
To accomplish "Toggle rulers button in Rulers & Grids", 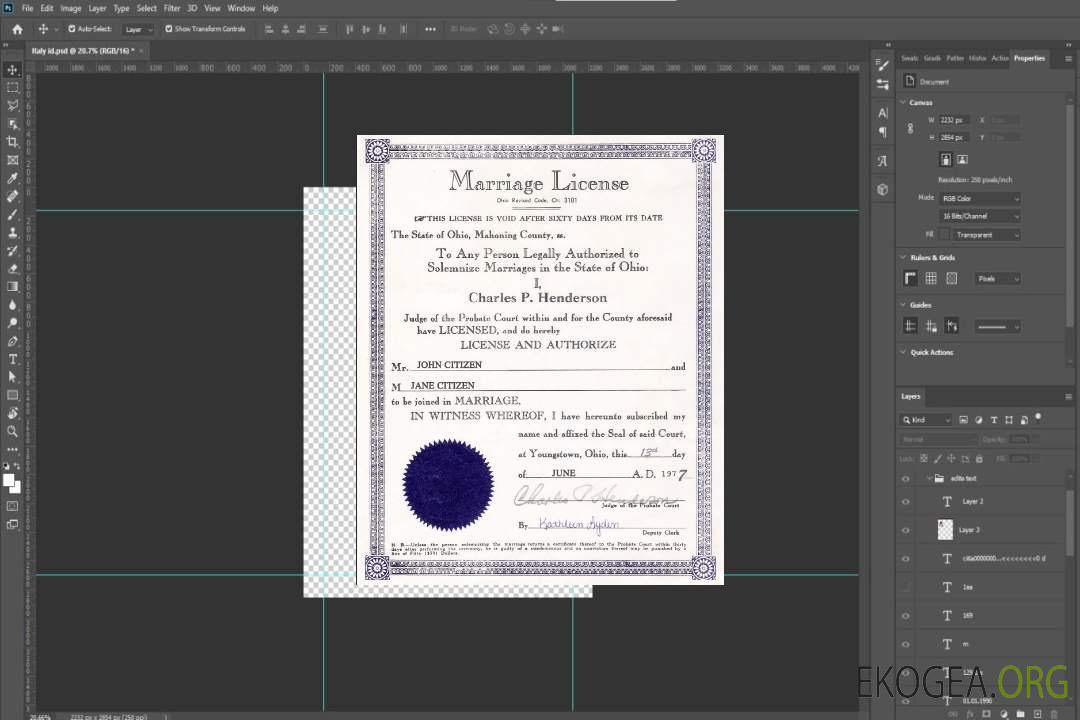I will click(x=911, y=278).
